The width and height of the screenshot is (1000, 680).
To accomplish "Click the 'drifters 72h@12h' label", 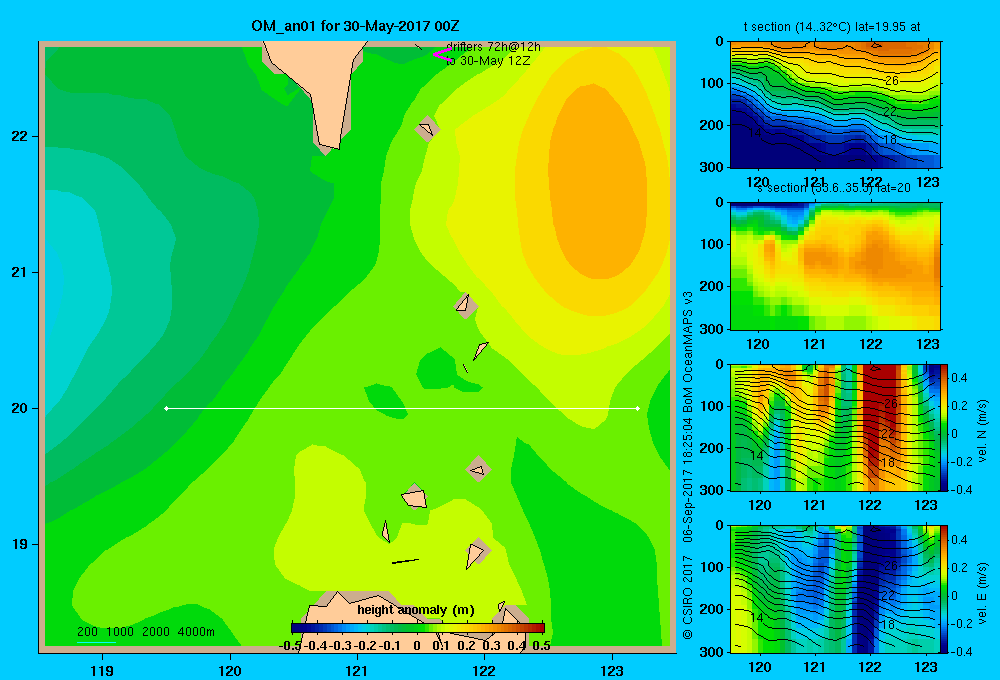I will pos(494,47).
